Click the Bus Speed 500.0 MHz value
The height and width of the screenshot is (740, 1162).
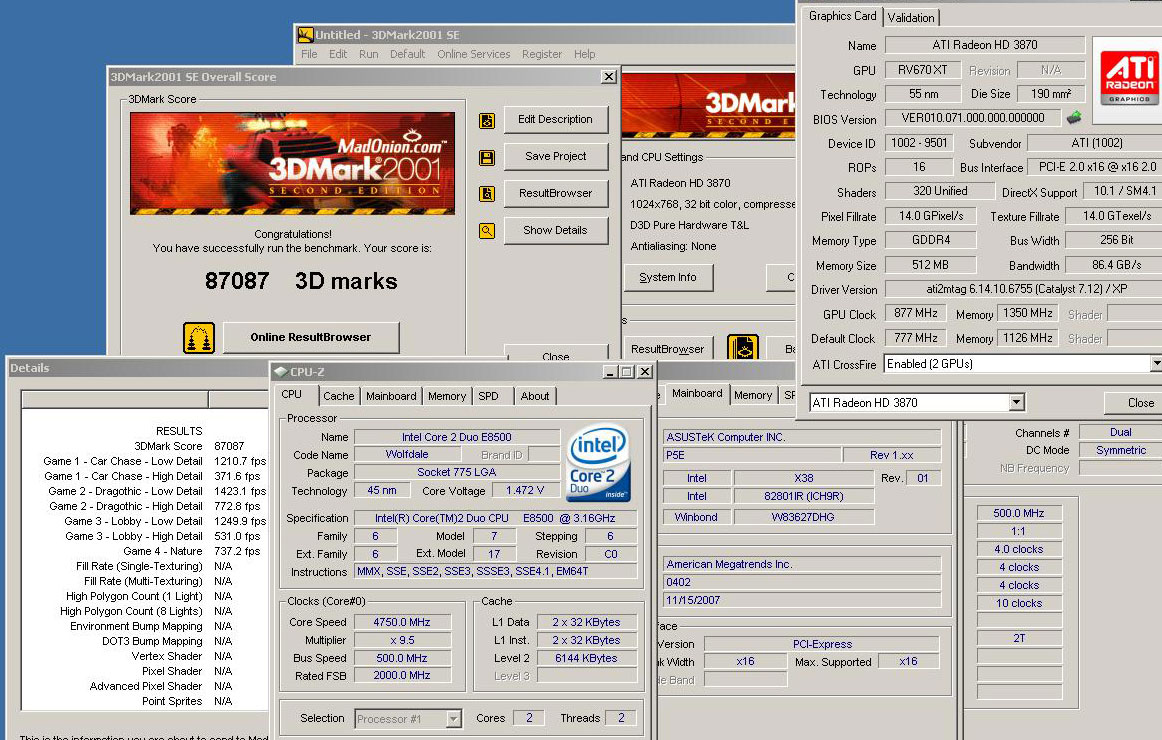402,658
